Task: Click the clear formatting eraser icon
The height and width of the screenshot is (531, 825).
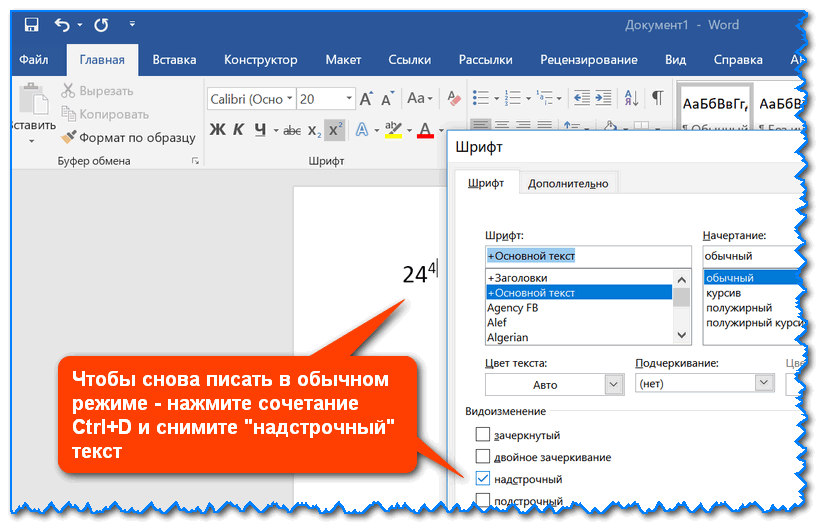Action: pyautogui.click(x=454, y=99)
